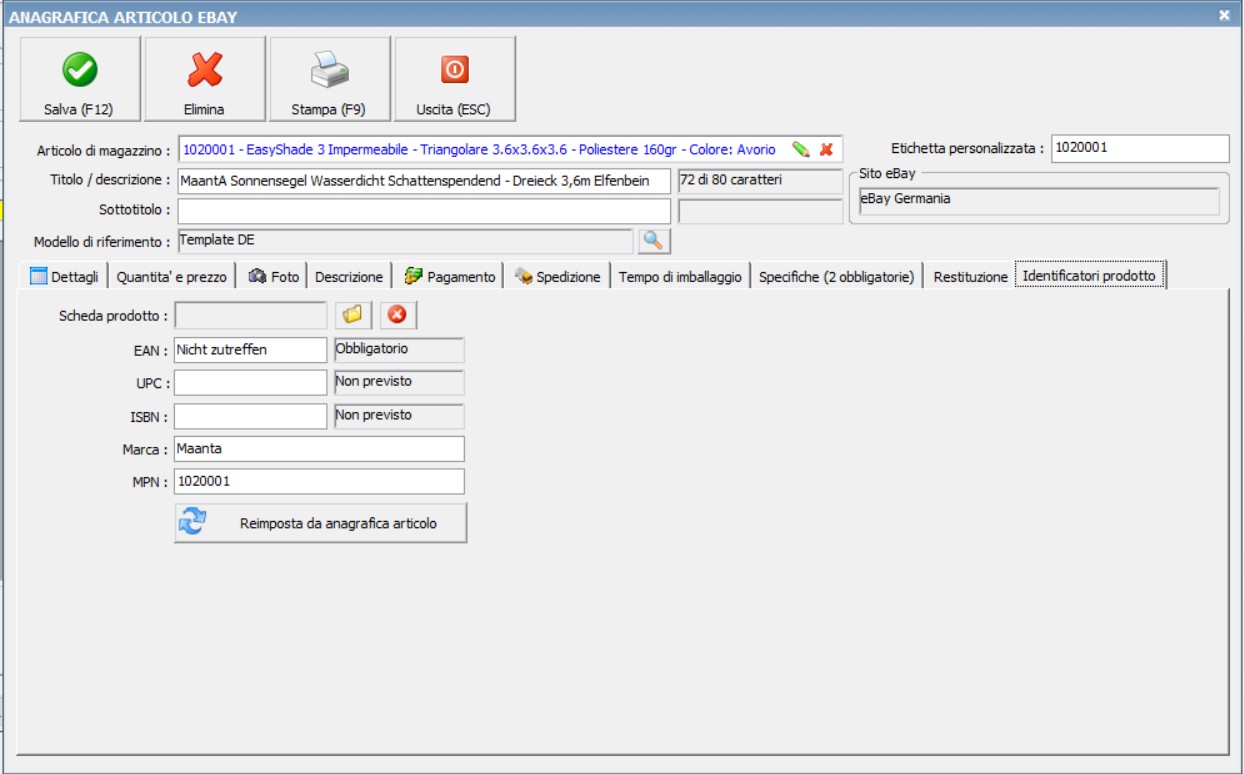Go to the Pagamento tab
Viewport: 1244px width, 774px height.
coord(449,277)
